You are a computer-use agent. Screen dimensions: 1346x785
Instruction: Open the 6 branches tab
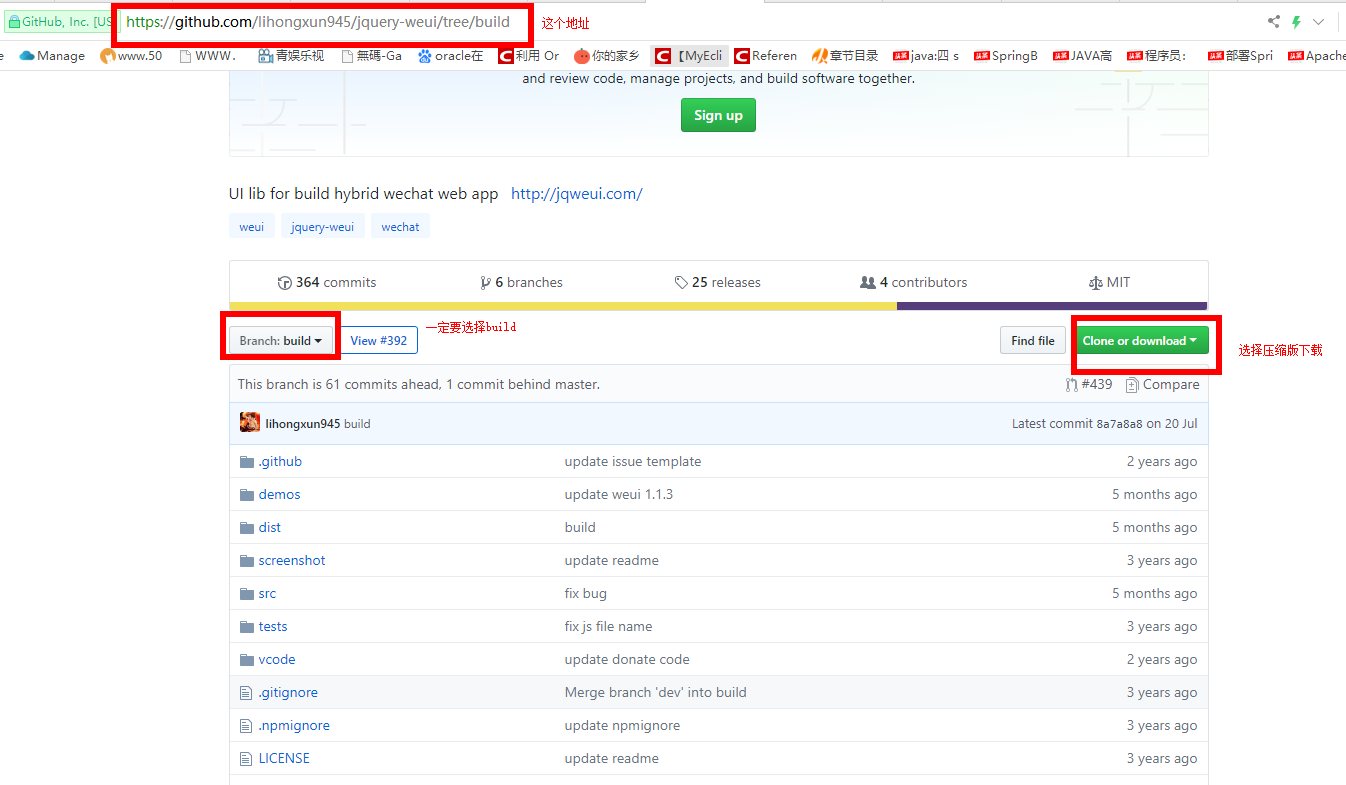(x=521, y=283)
